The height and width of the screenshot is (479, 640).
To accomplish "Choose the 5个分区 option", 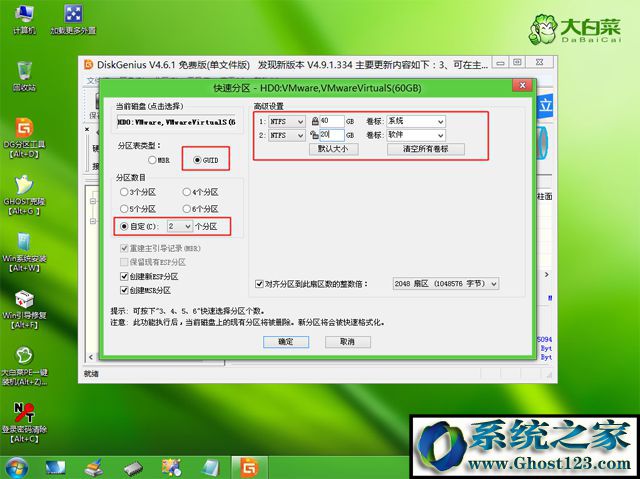I will tap(138, 209).
